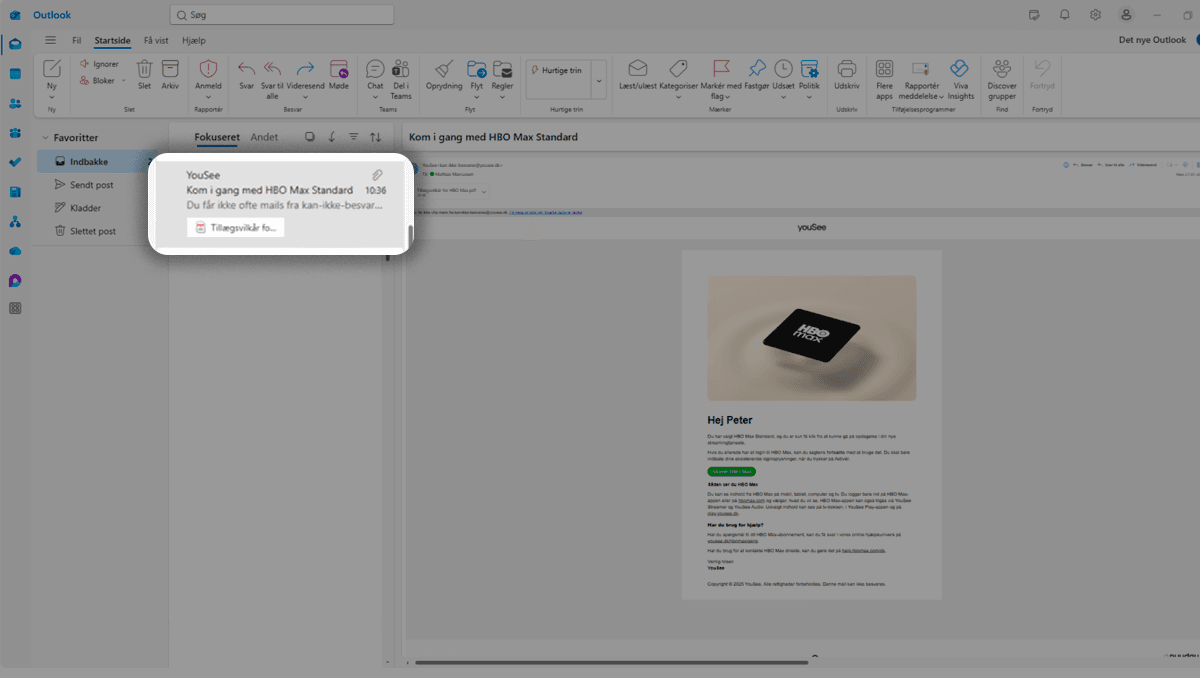Click Discover grupper

click(x=1002, y=79)
